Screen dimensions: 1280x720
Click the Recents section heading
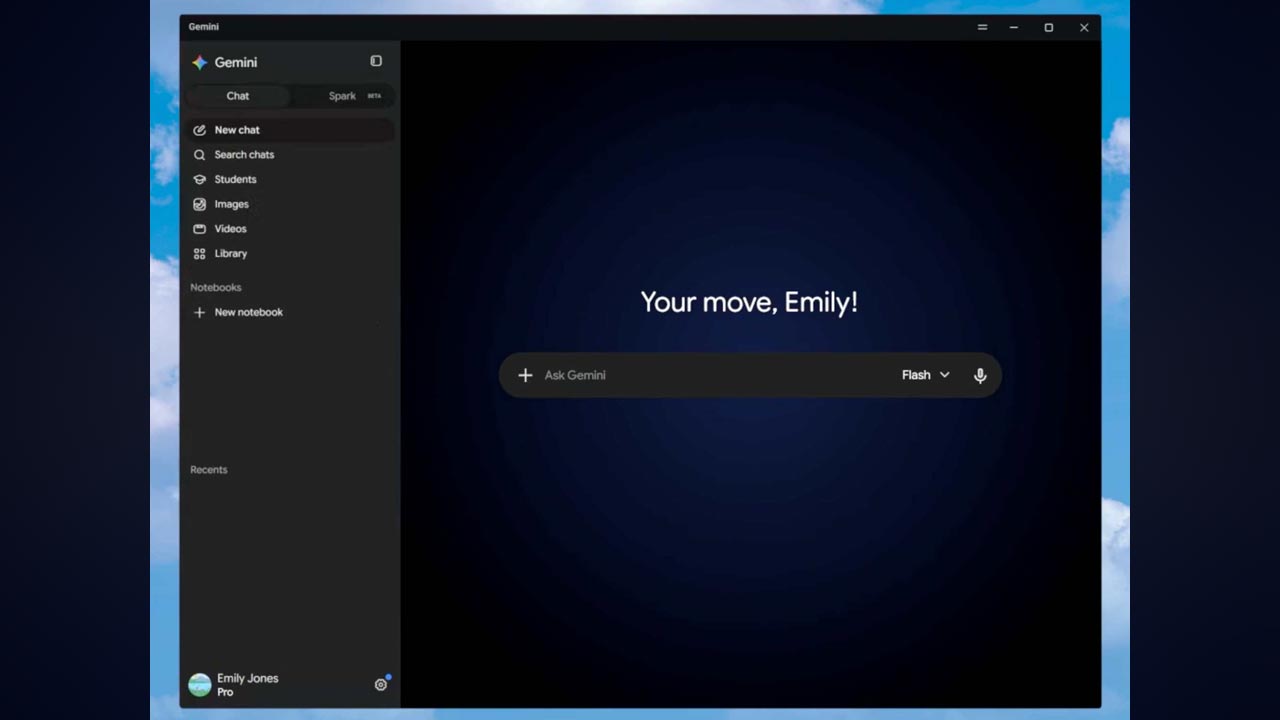[x=209, y=470]
